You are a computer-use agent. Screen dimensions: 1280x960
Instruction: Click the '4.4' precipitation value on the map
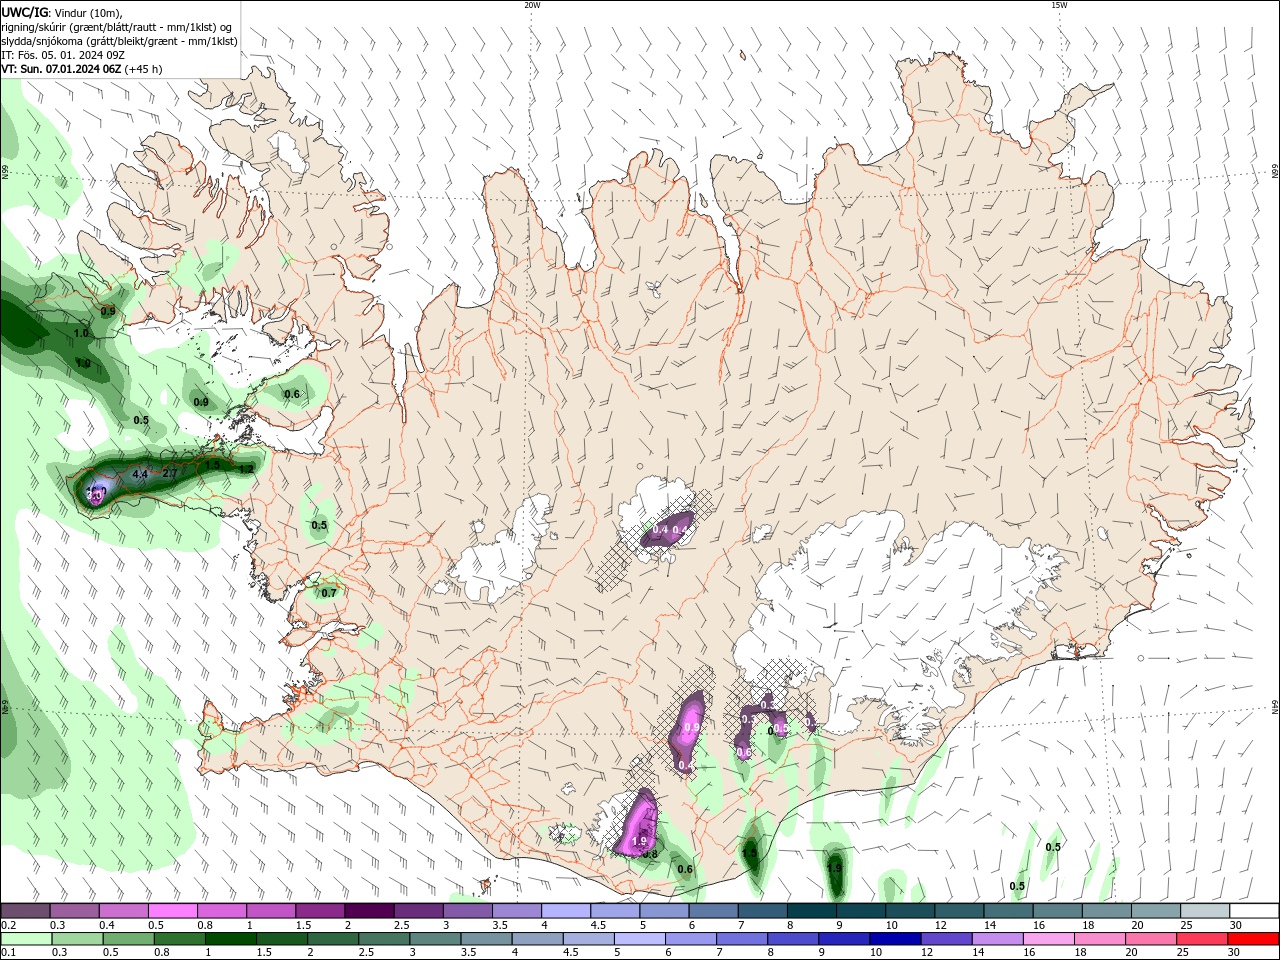(140, 474)
